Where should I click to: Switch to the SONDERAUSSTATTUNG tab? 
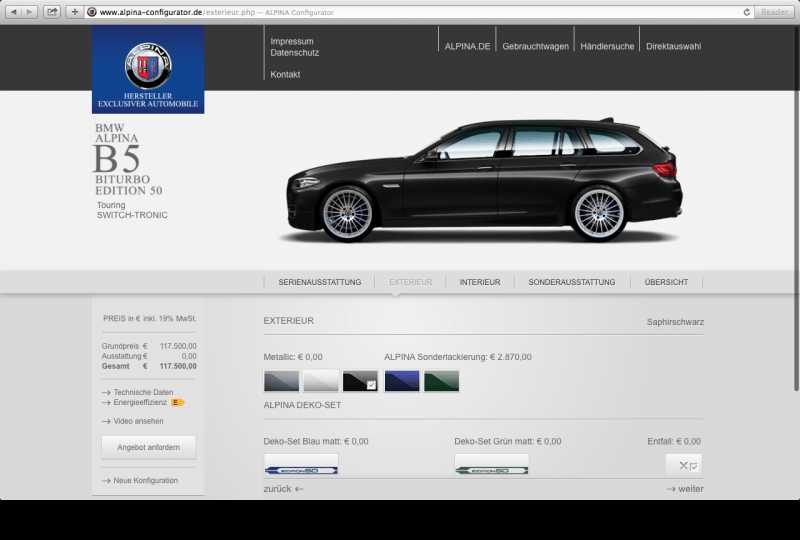tap(572, 282)
